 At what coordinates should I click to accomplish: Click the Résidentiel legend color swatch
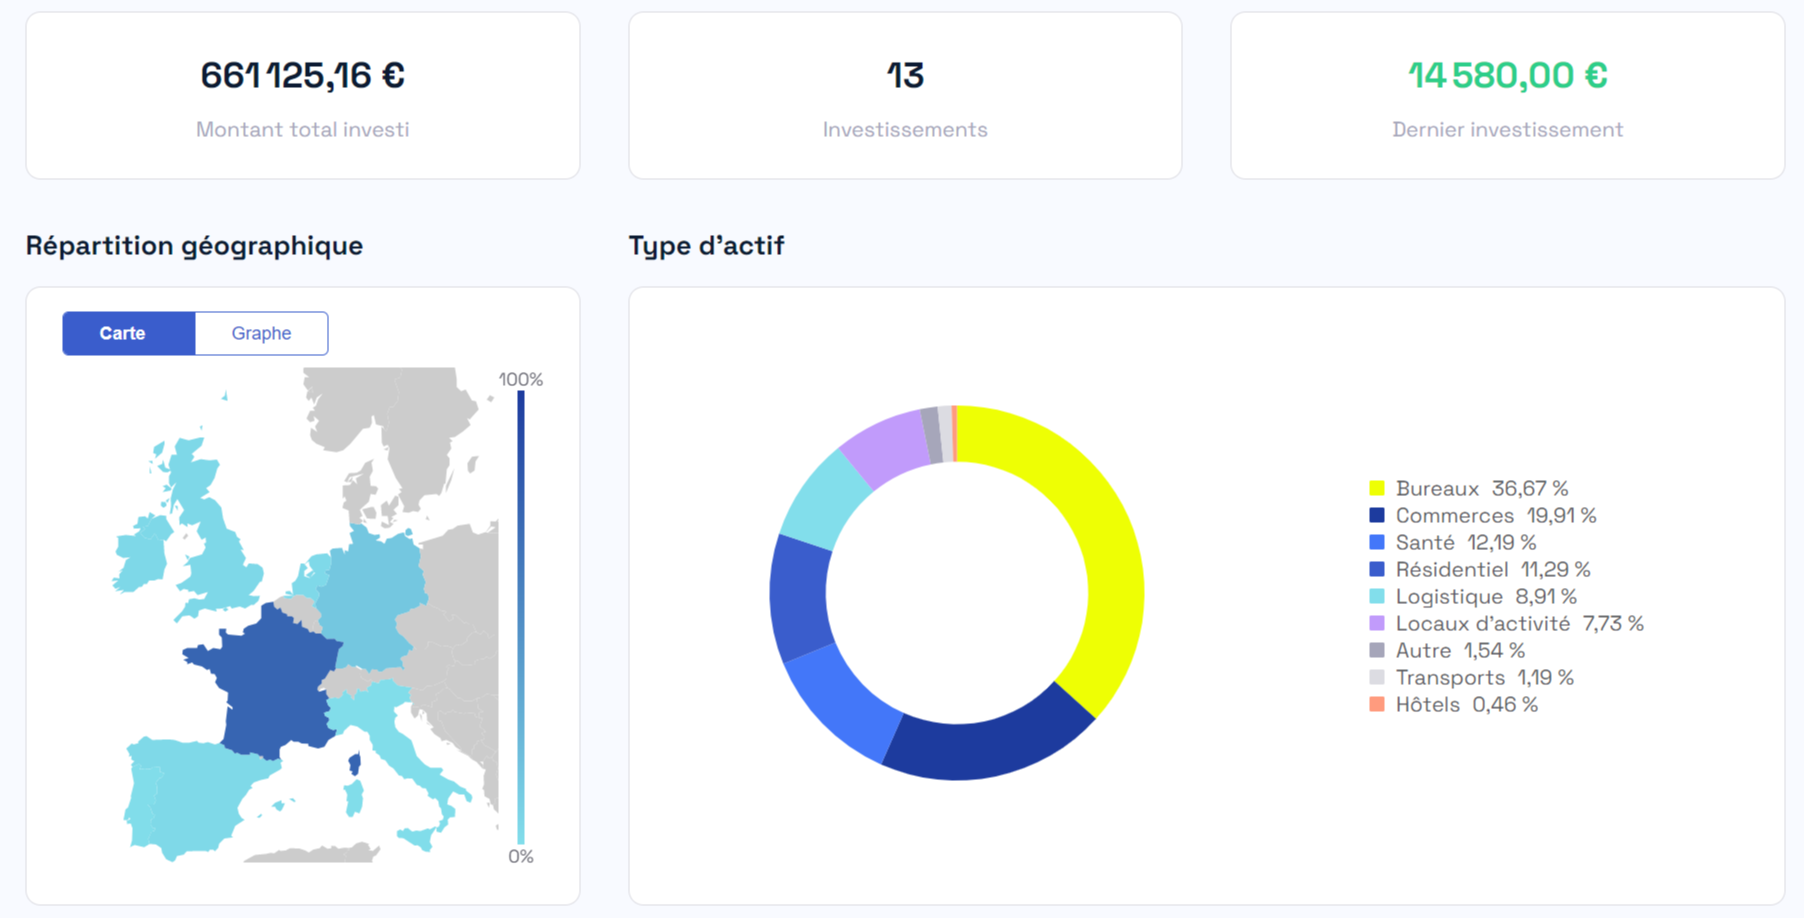tap(1377, 569)
